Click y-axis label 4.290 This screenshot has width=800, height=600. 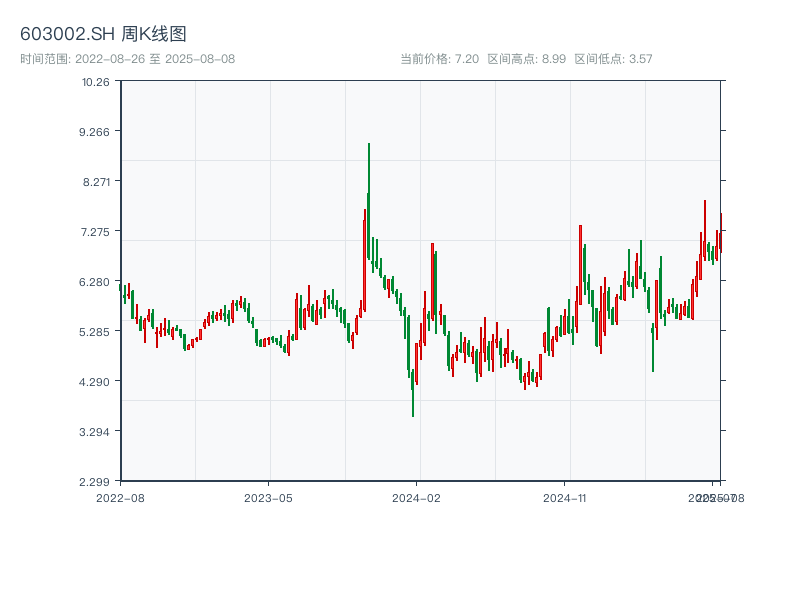click(x=94, y=382)
